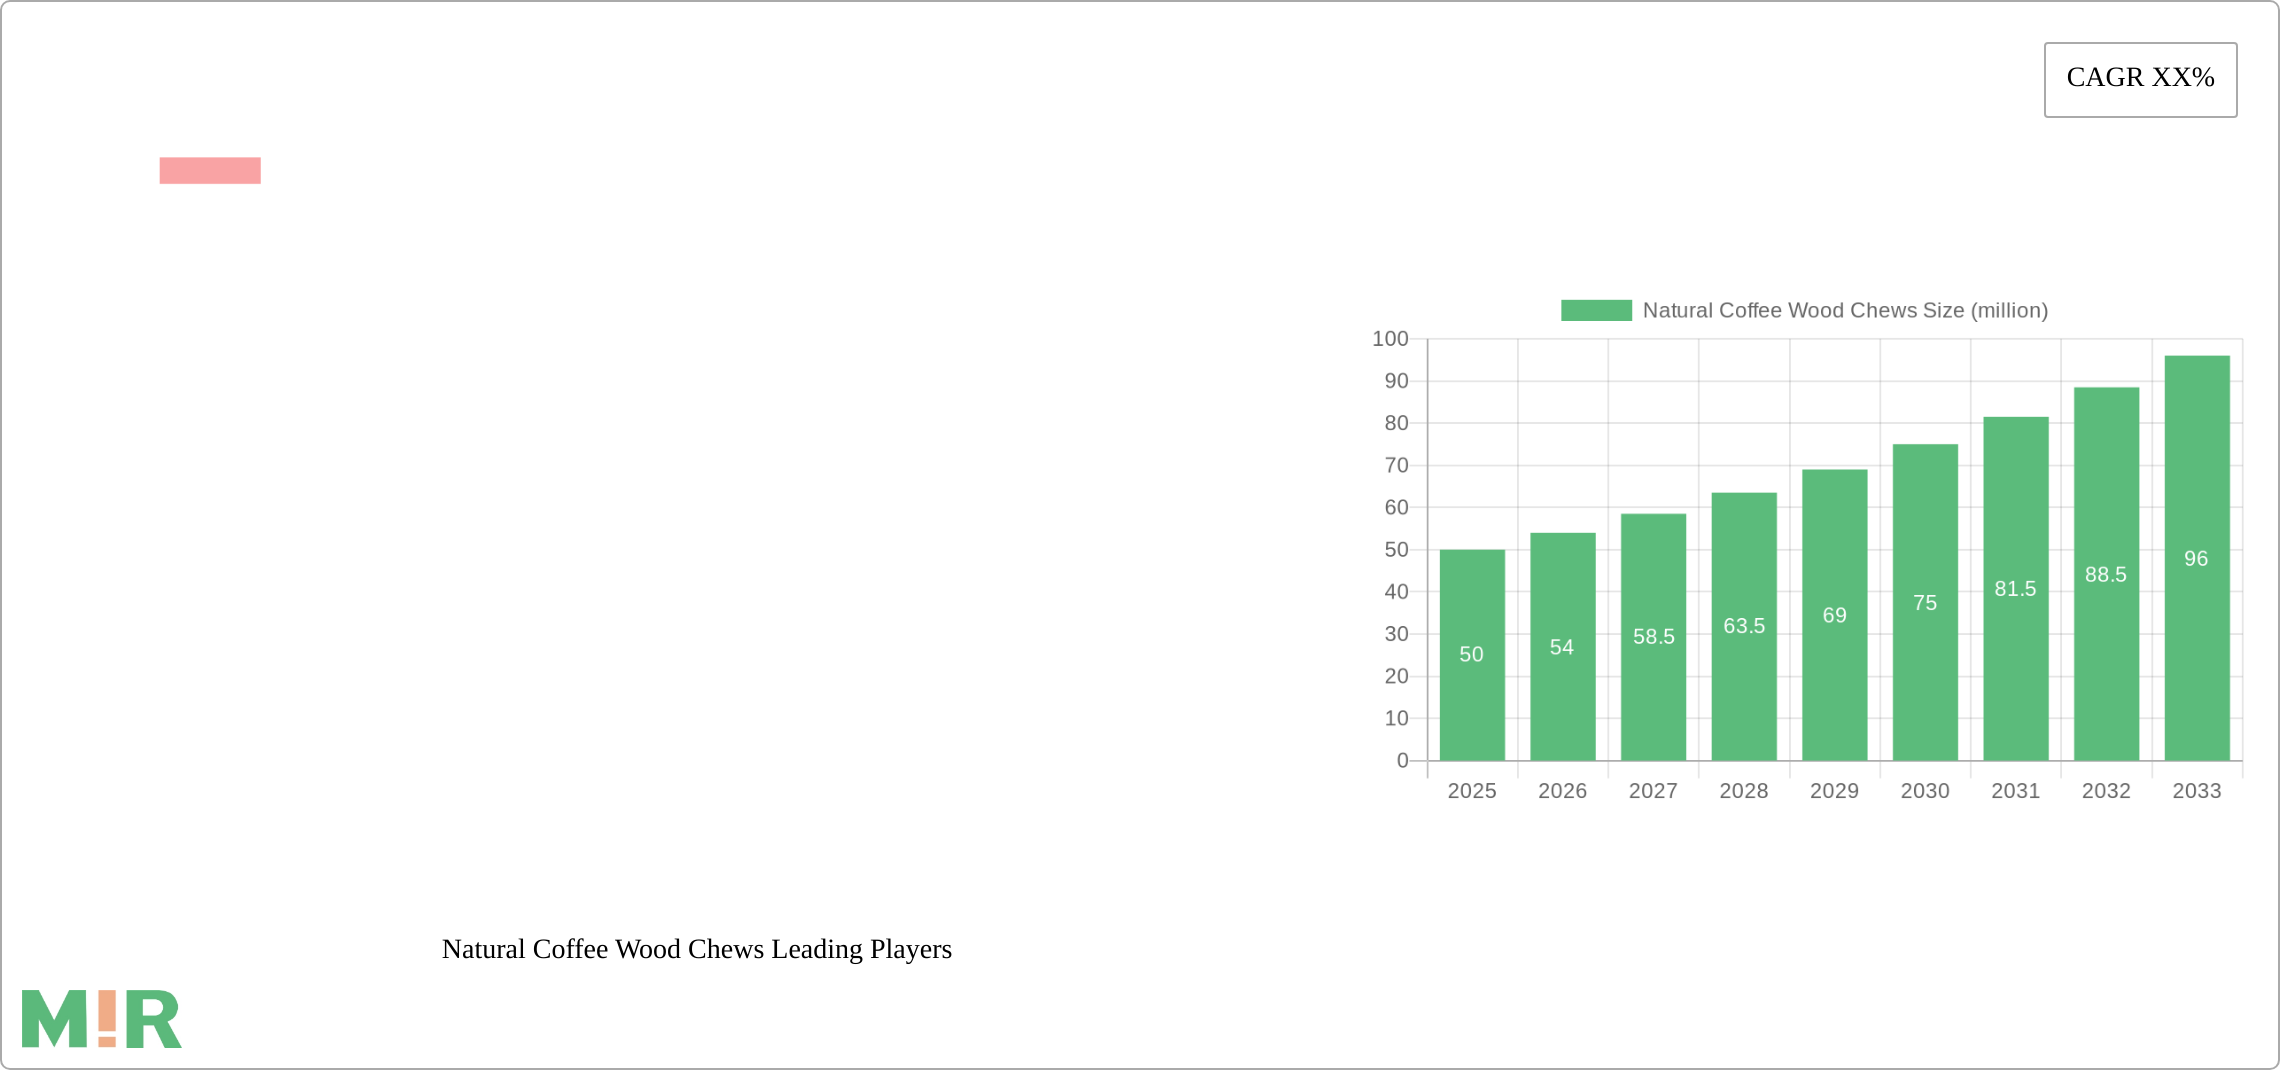Viewport: 2280px width, 1070px height.
Task: Click the 2026 x-axis label
Action: tap(1563, 791)
